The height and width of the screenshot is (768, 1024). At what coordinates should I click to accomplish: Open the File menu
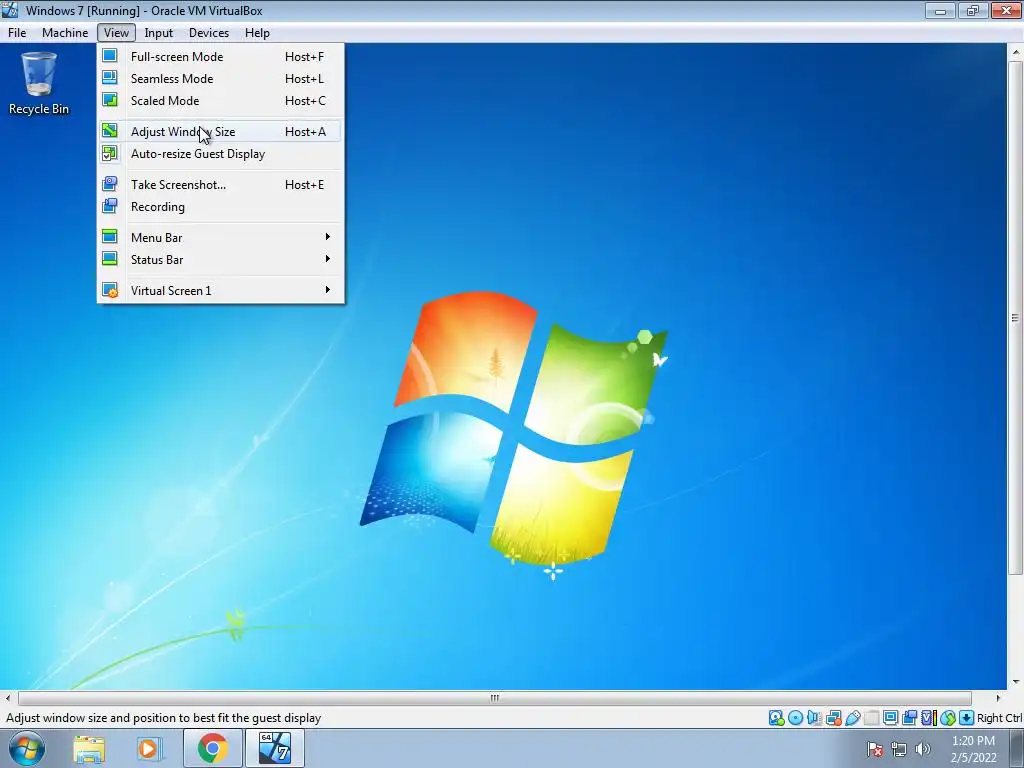(x=17, y=33)
